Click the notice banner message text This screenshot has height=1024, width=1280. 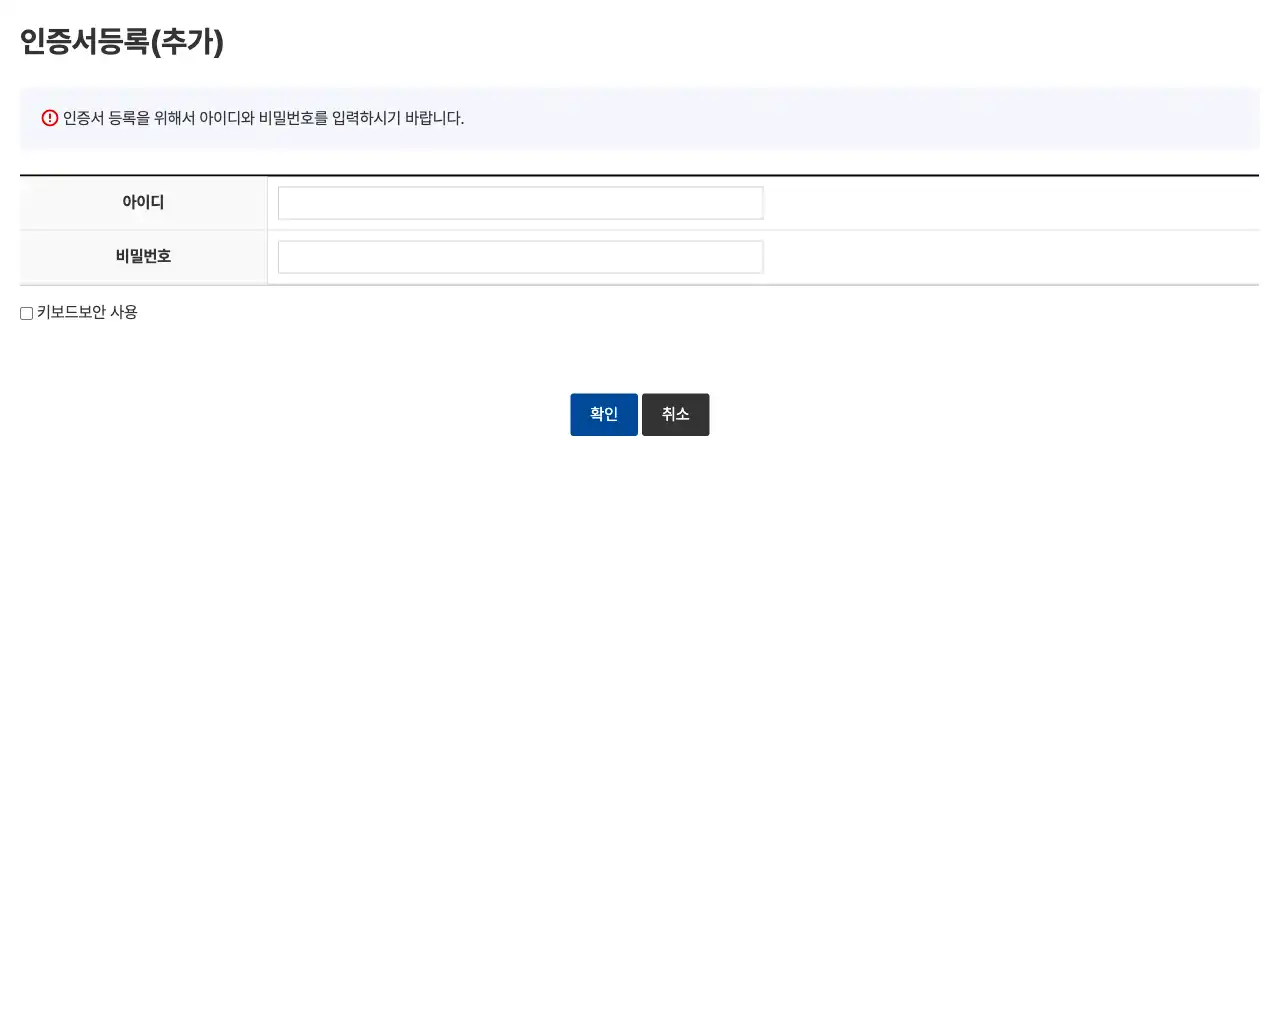(x=263, y=118)
